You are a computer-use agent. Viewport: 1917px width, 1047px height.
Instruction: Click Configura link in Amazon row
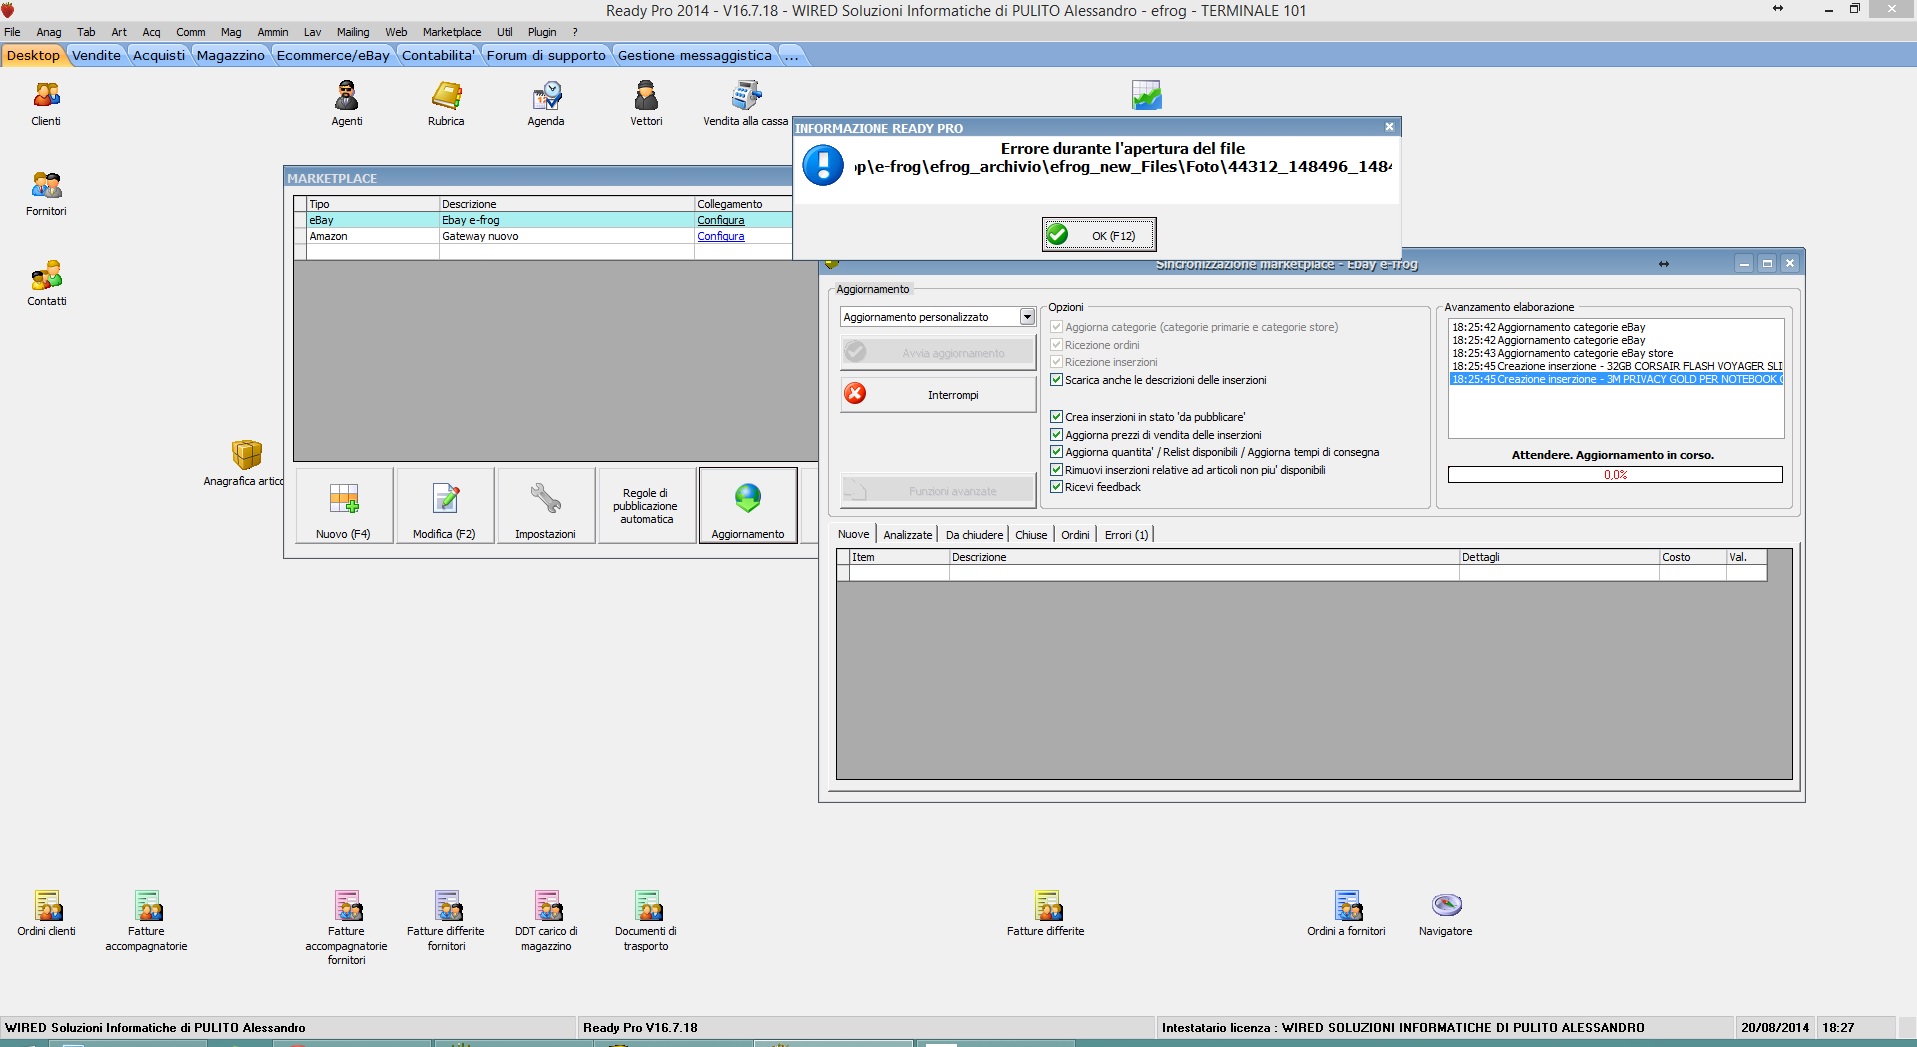coord(721,236)
